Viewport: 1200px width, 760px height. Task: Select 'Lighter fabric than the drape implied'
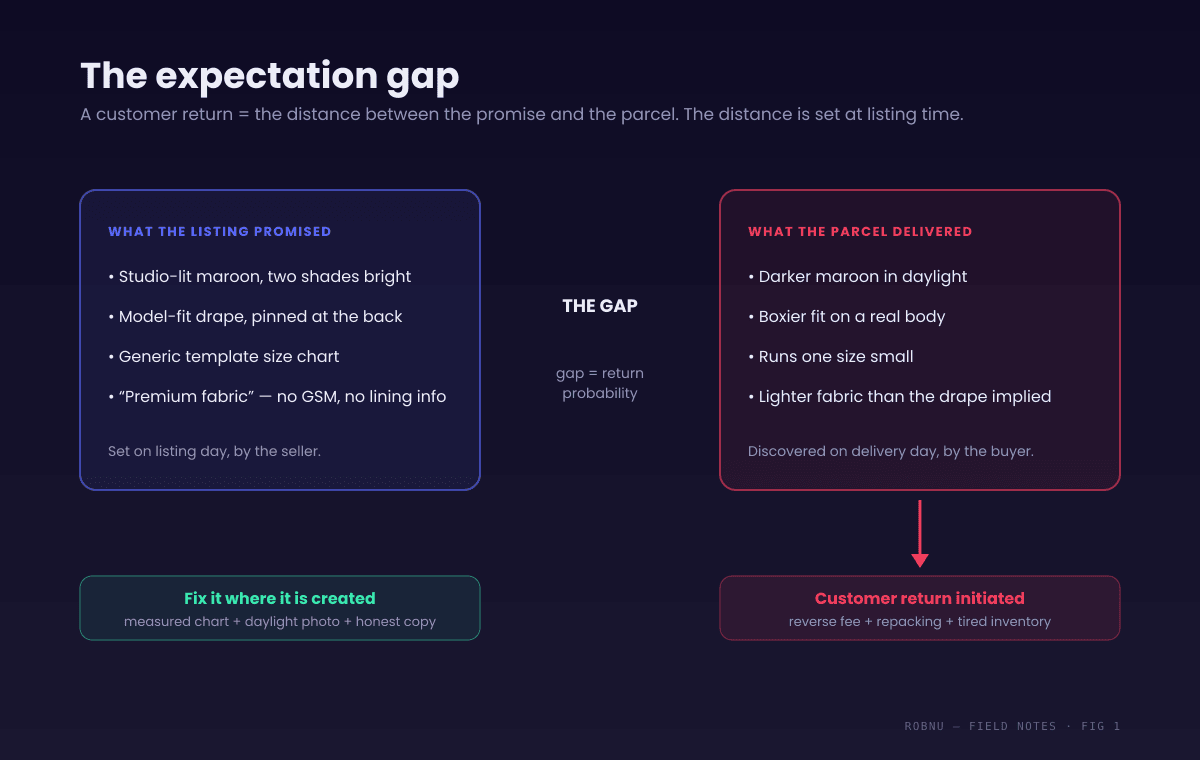(x=900, y=397)
